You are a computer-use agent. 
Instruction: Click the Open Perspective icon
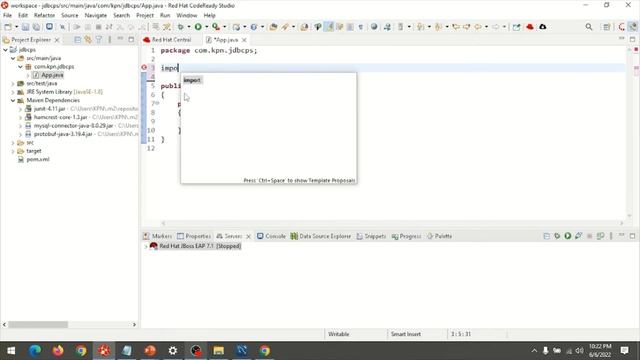click(x=607, y=27)
